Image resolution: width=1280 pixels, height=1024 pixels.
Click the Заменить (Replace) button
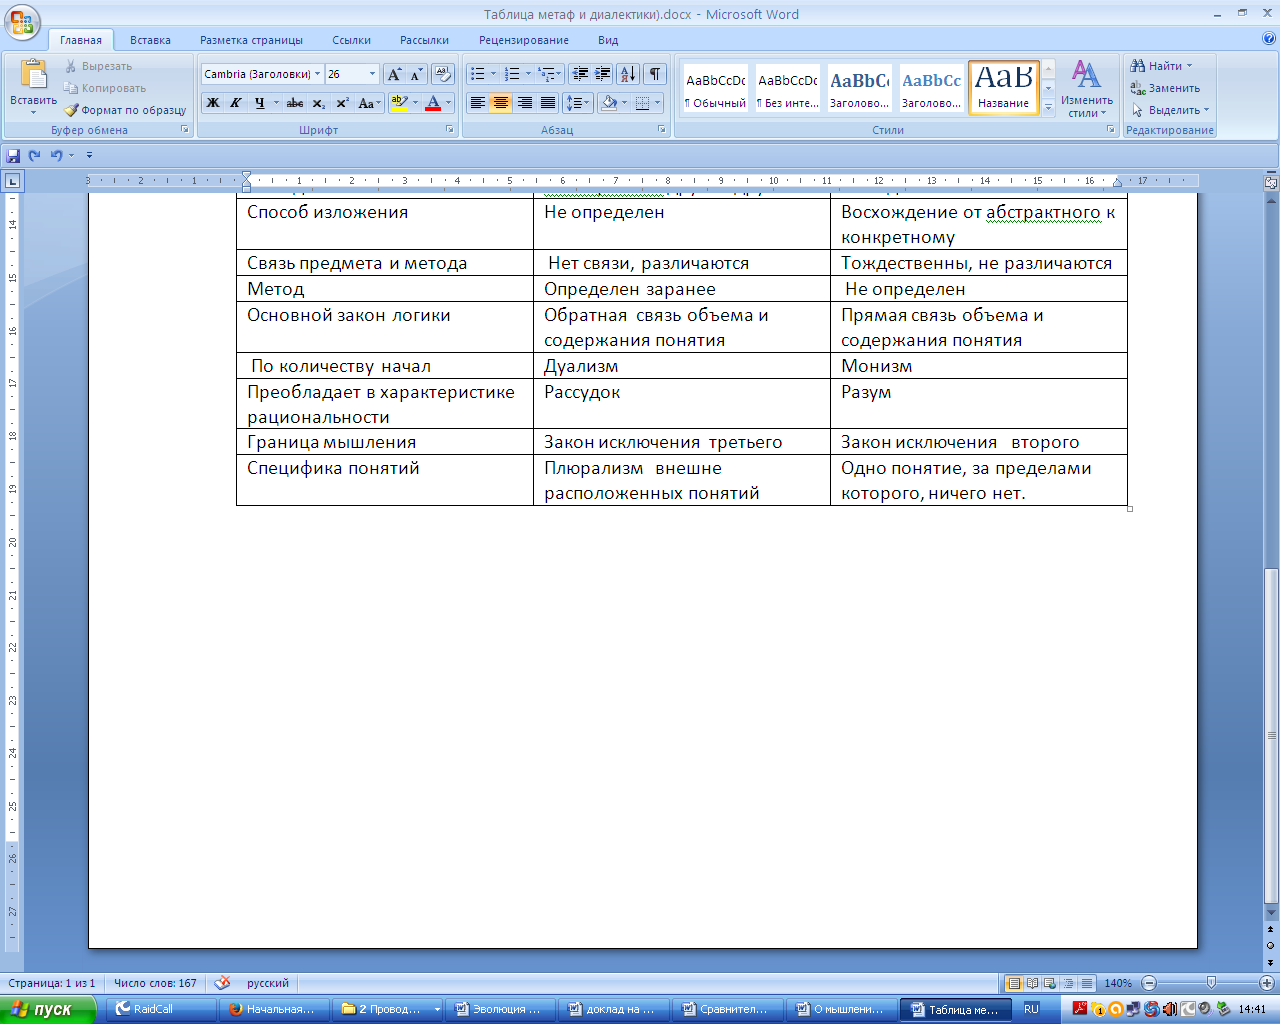pyautogui.click(x=1165, y=88)
